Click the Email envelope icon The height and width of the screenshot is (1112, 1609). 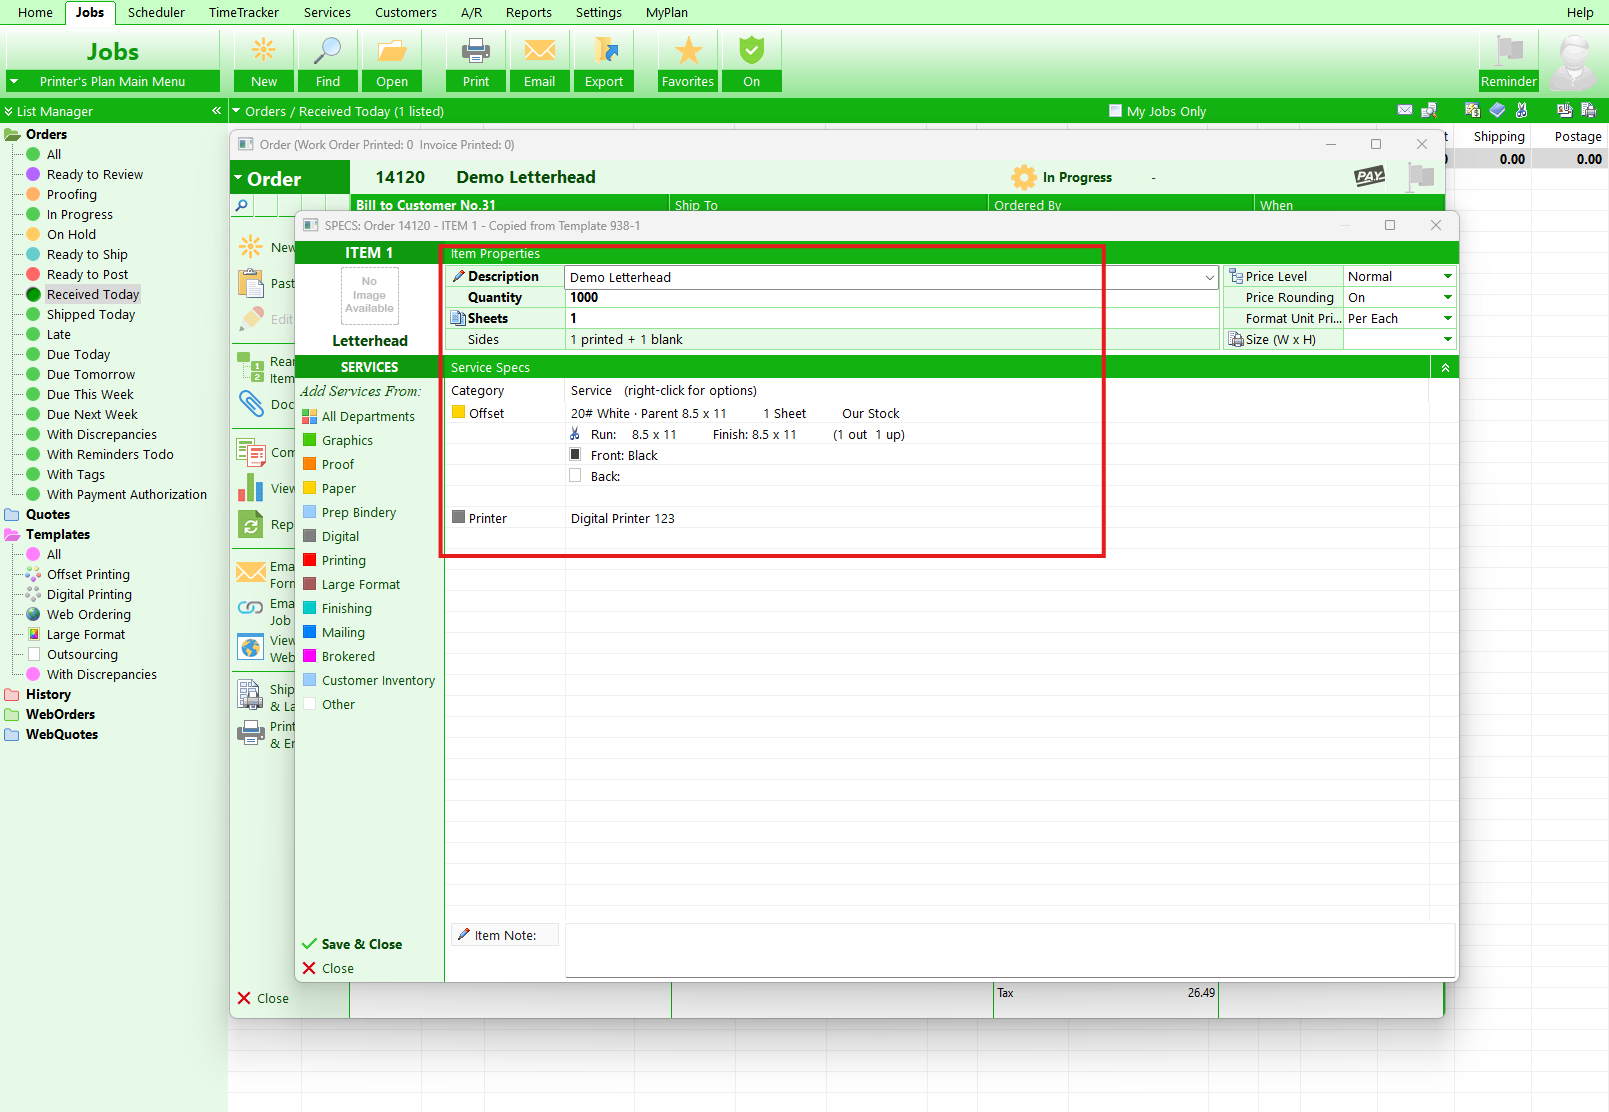click(x=540, y=50)
